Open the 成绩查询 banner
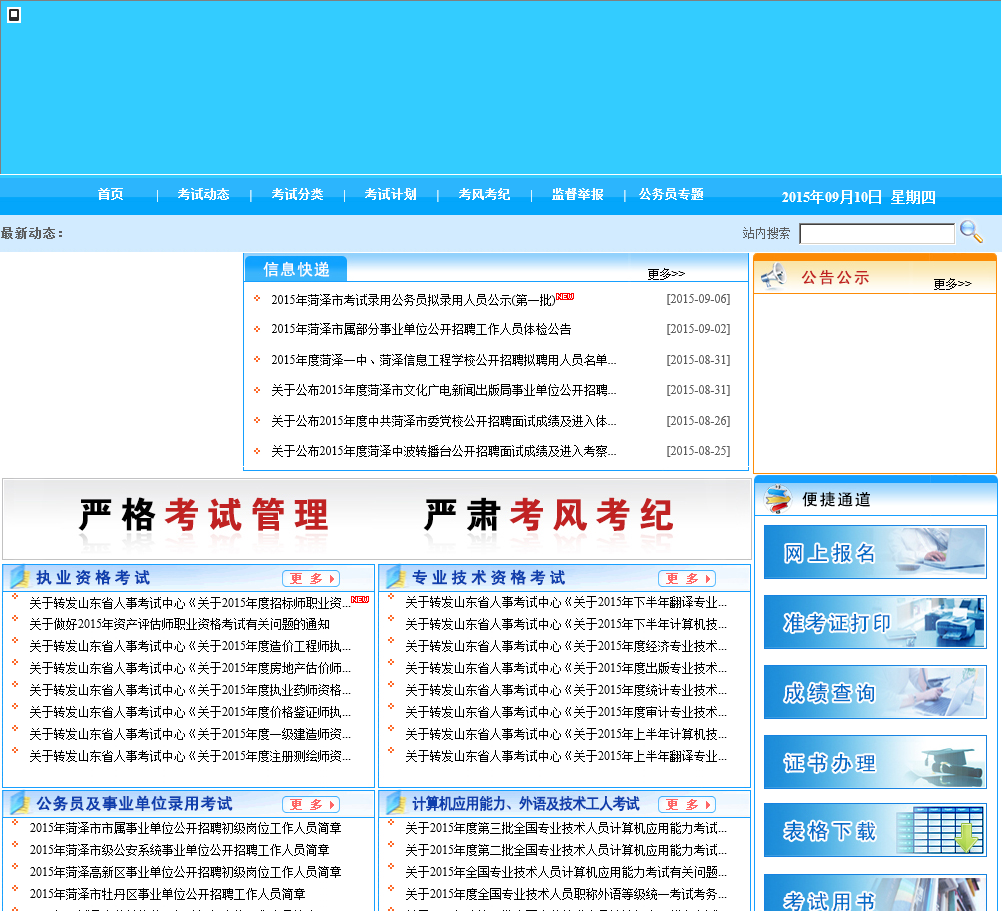Image resolution: width=1002 pixels, height=911 pixels. click(875, 692)
